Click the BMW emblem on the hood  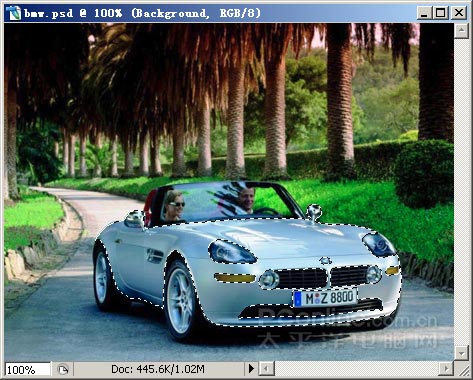pyautogui.click(x=324, y=260)
